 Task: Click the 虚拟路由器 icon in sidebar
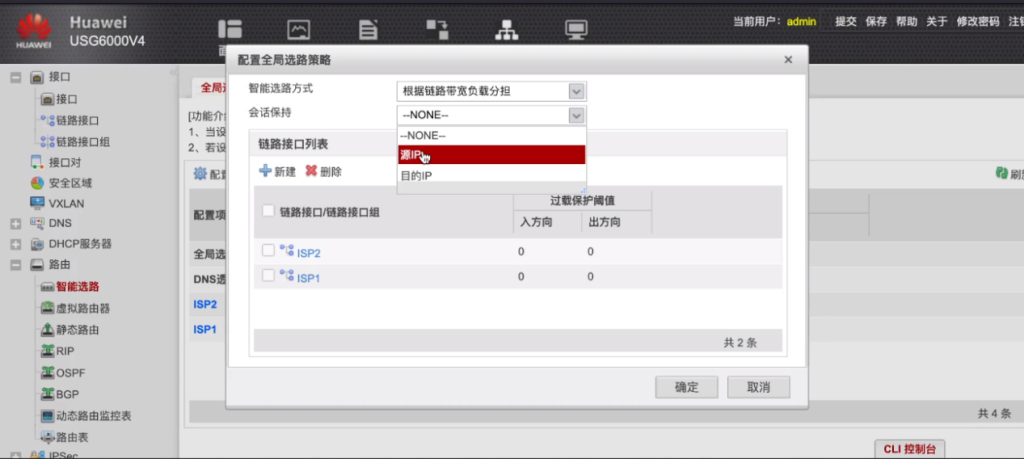tap(47, 308)
